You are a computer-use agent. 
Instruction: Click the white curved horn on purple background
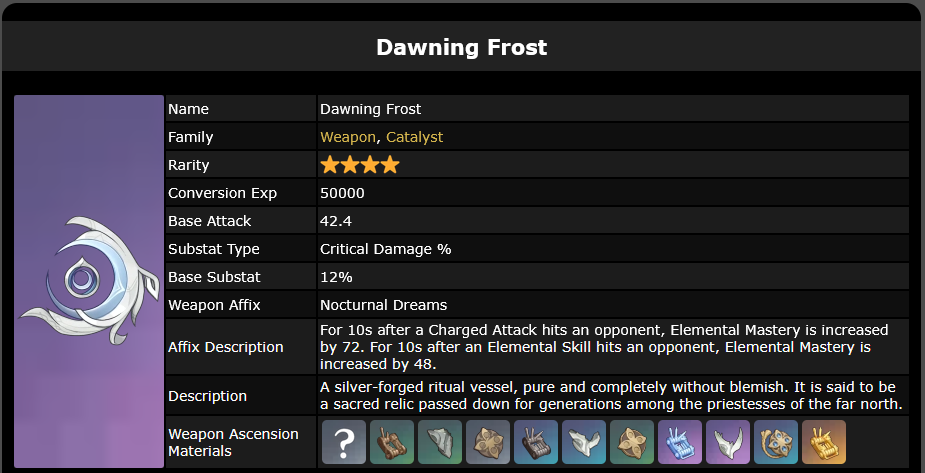pyautogui.click(x=728, y=442)
